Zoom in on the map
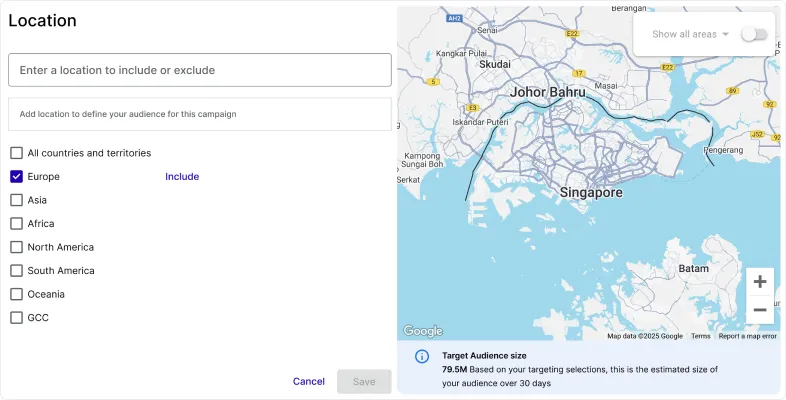 point(759,282)
